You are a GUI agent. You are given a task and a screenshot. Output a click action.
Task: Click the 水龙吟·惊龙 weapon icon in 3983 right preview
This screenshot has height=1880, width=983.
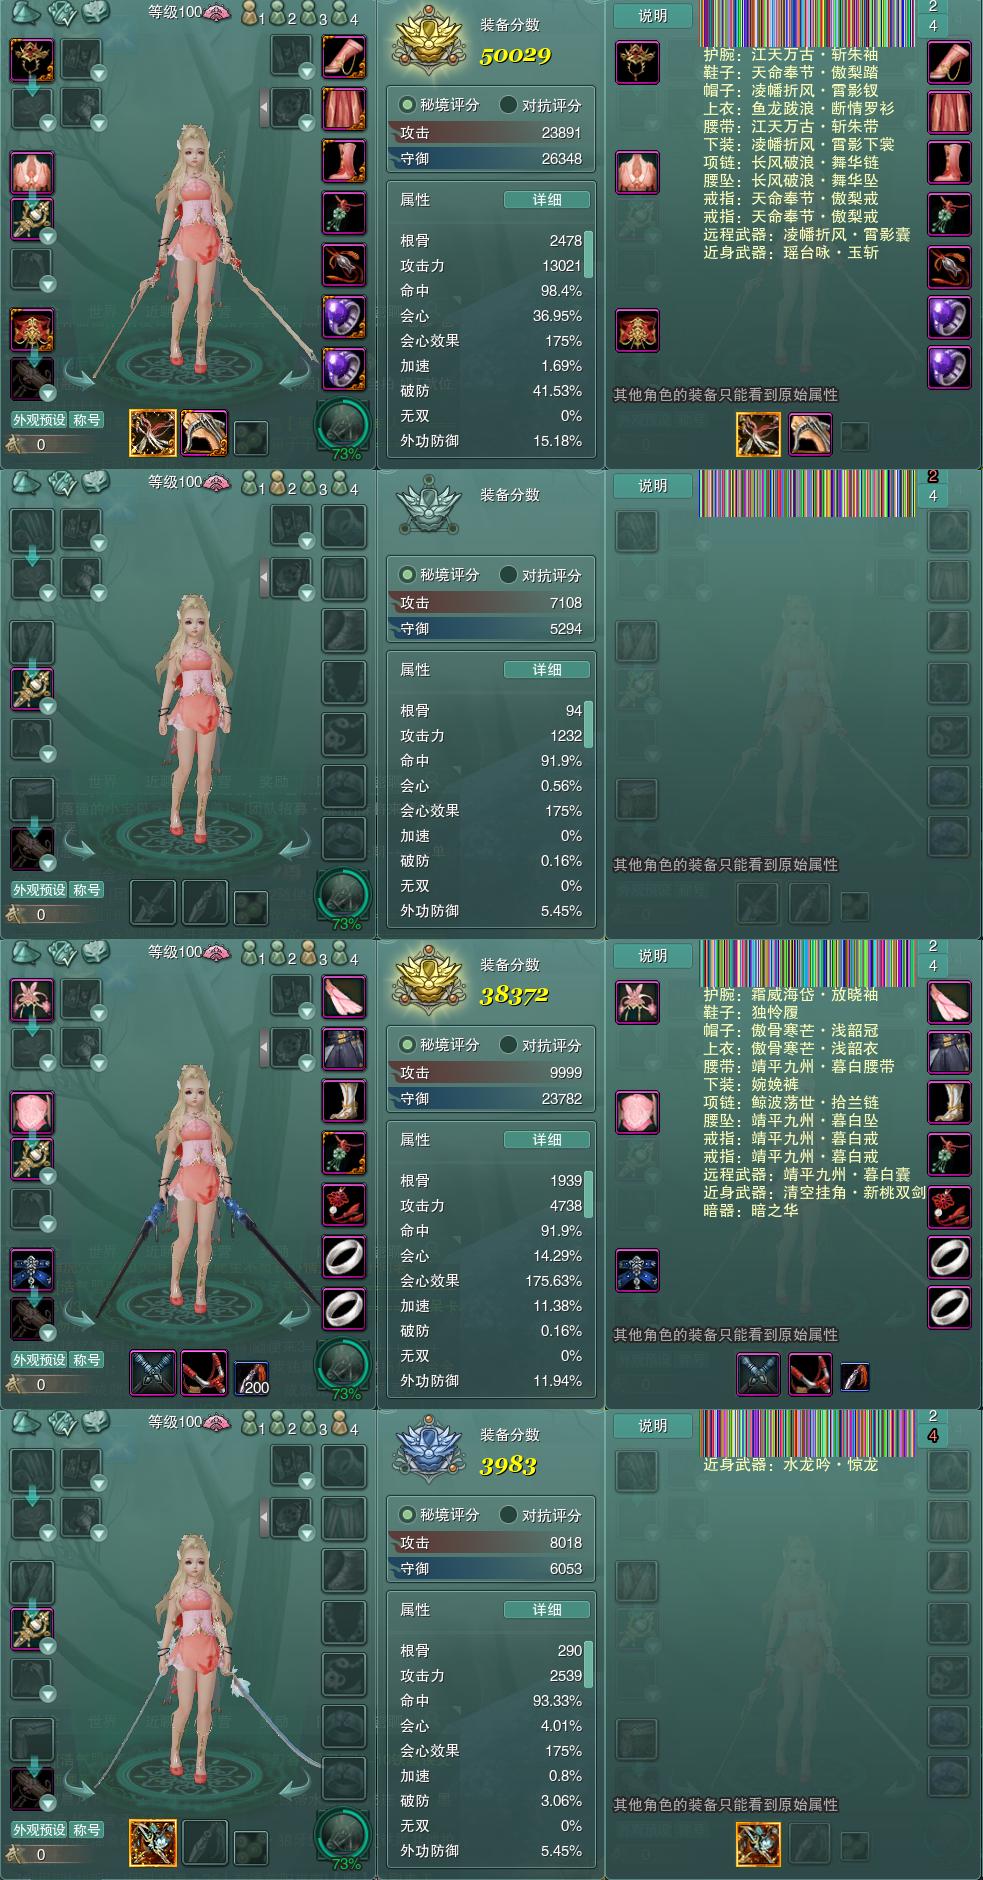[x=758, y=1845]
